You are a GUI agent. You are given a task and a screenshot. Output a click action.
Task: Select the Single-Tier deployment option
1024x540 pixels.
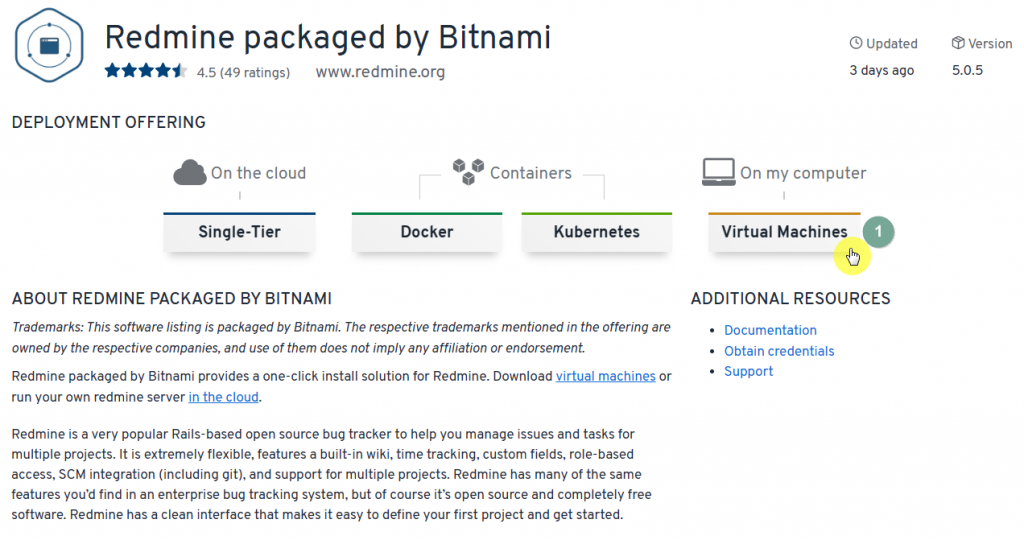tap(239, 232)
